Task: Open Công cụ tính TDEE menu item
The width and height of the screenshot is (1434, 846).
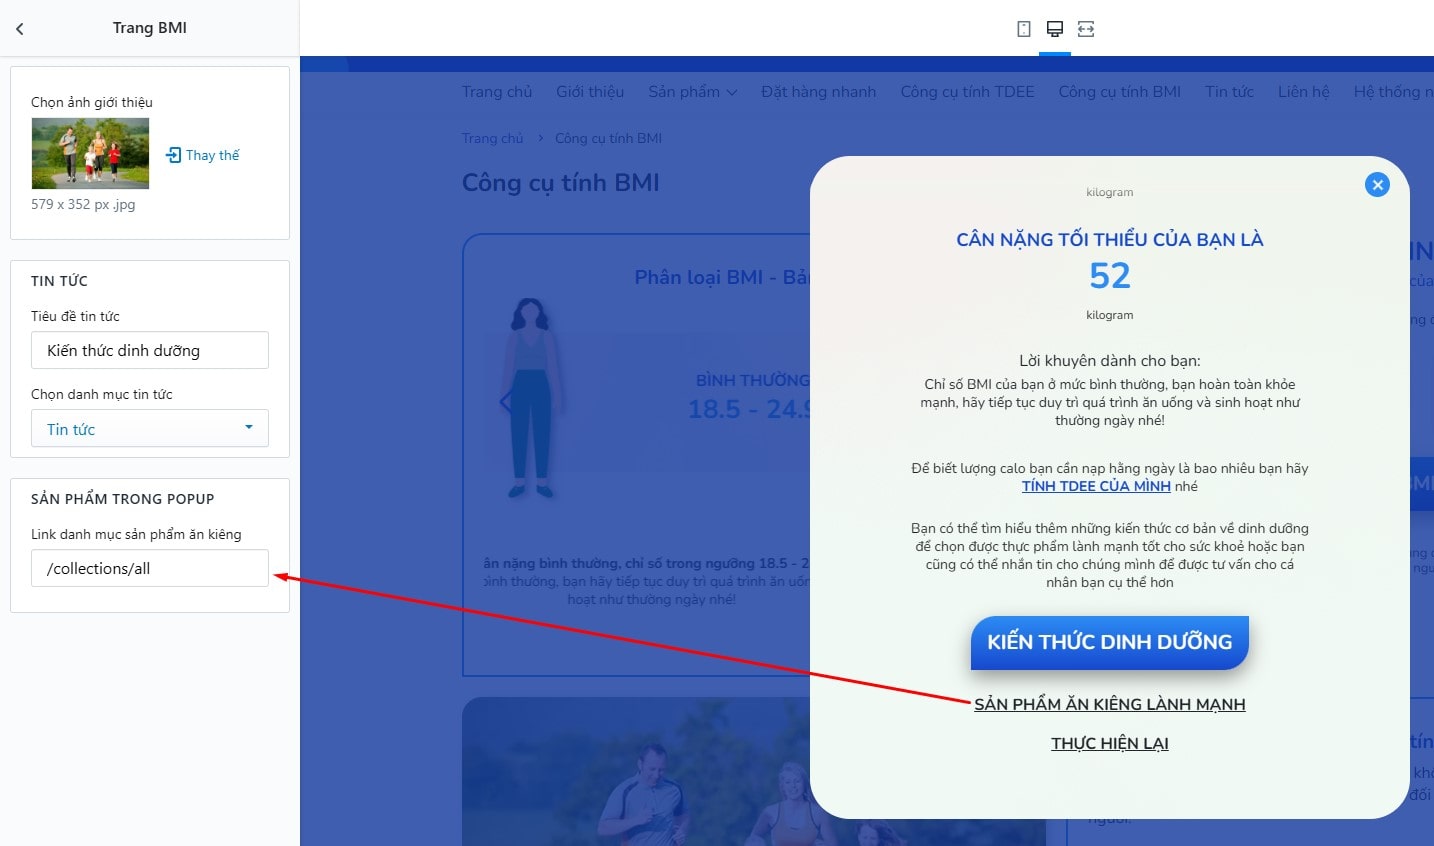Action: click(x=967, y=92)
